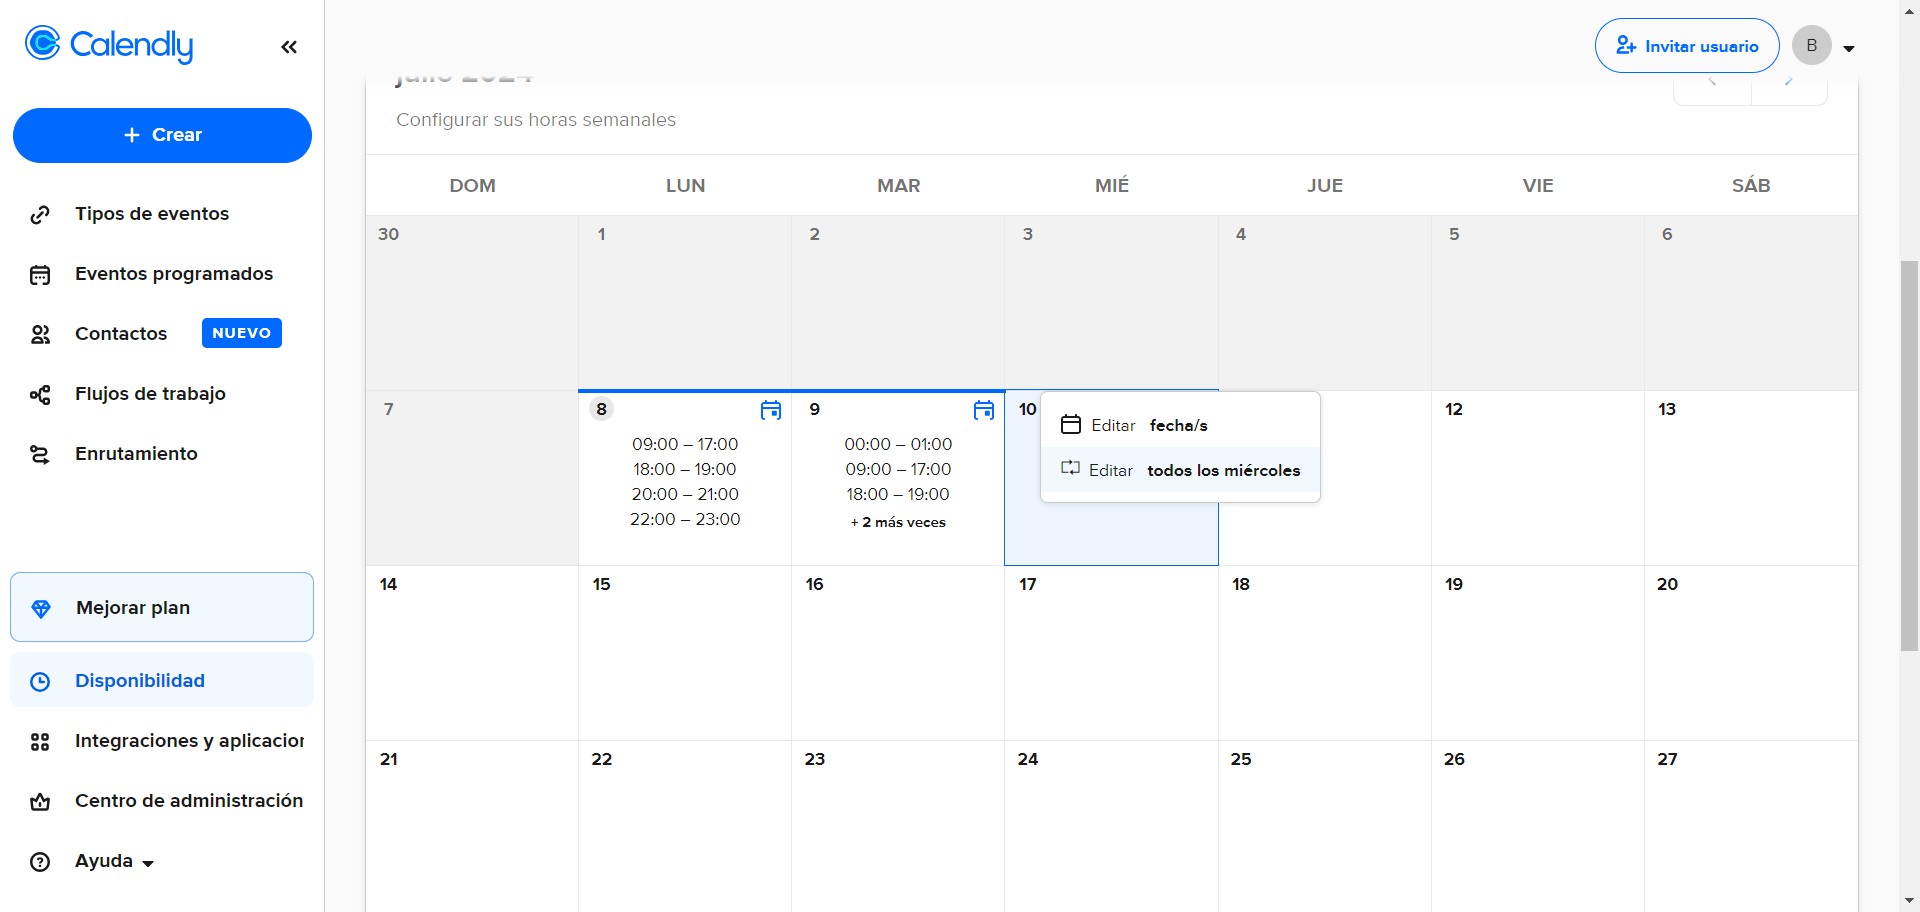Click Invitar usuario button
Viewport: 1920px width, 912px height.
[x=1687, y=46]
